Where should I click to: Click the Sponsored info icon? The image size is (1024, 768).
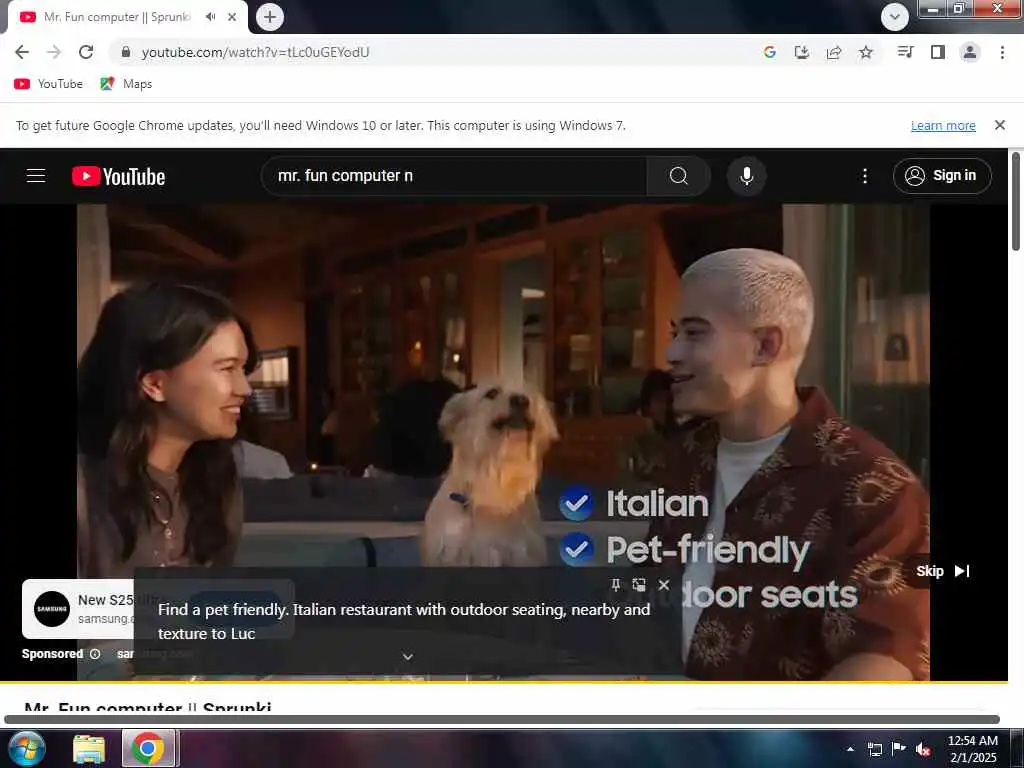point(95,654)
